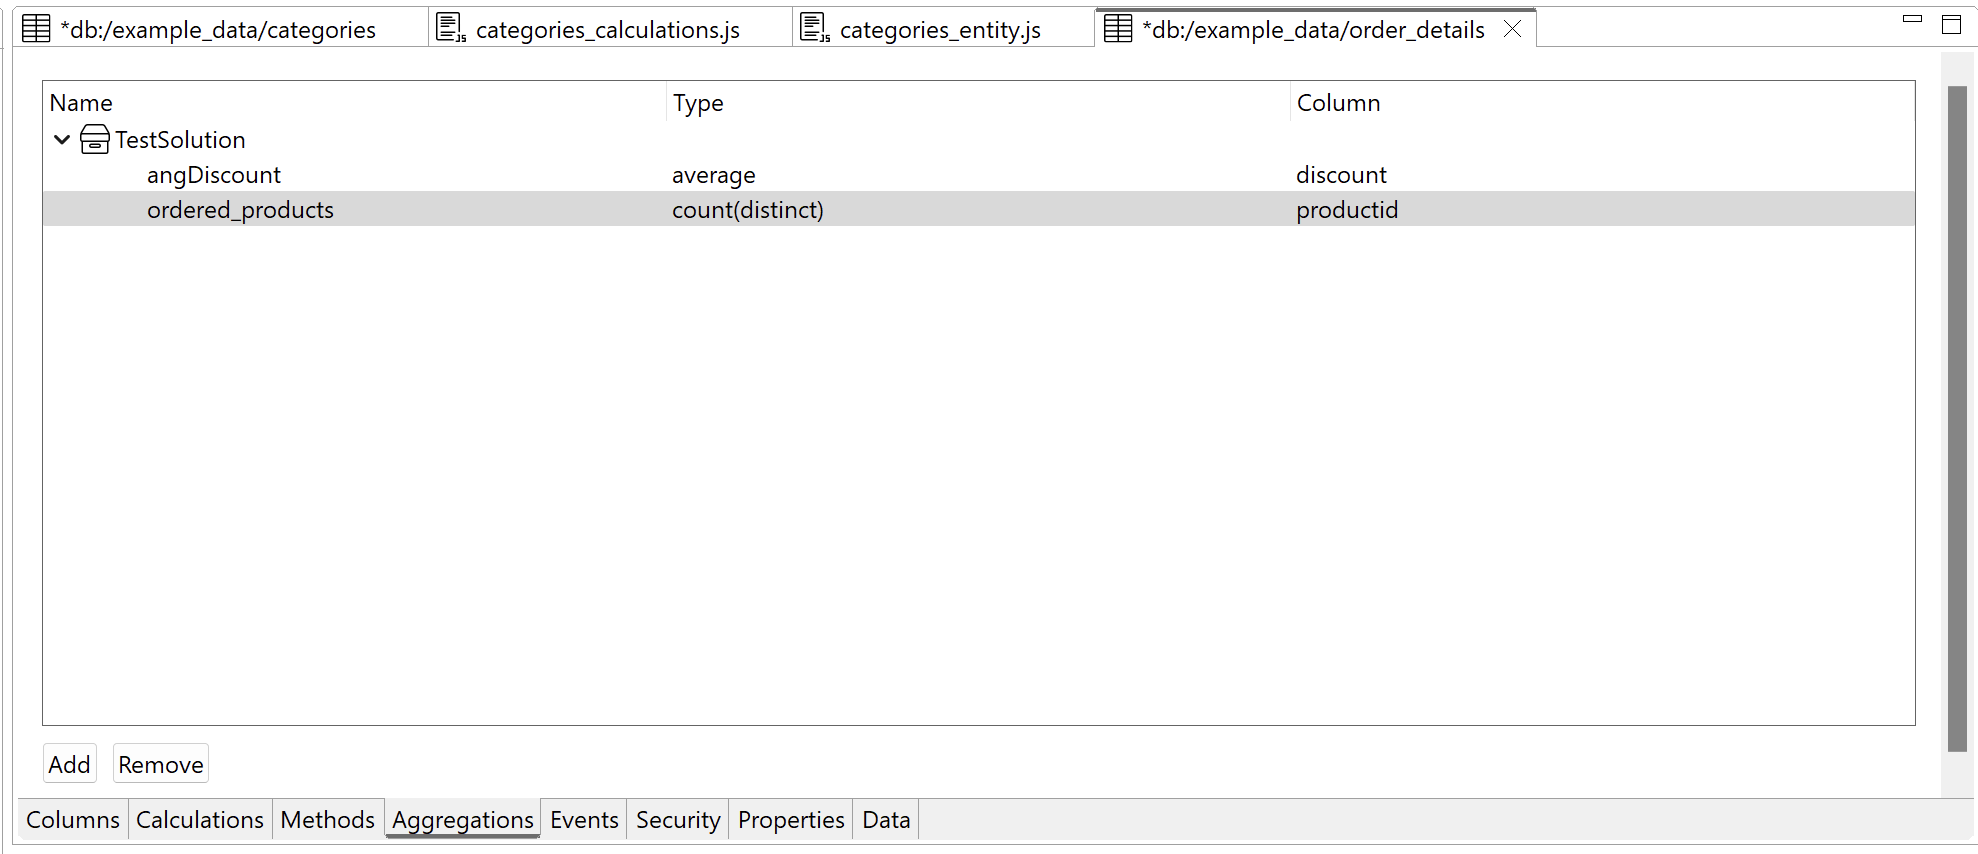Image resolution: width=1978 pixels, height=854 pixels.
Task: Click the Column column header
Action: (x=1603, y=102)
